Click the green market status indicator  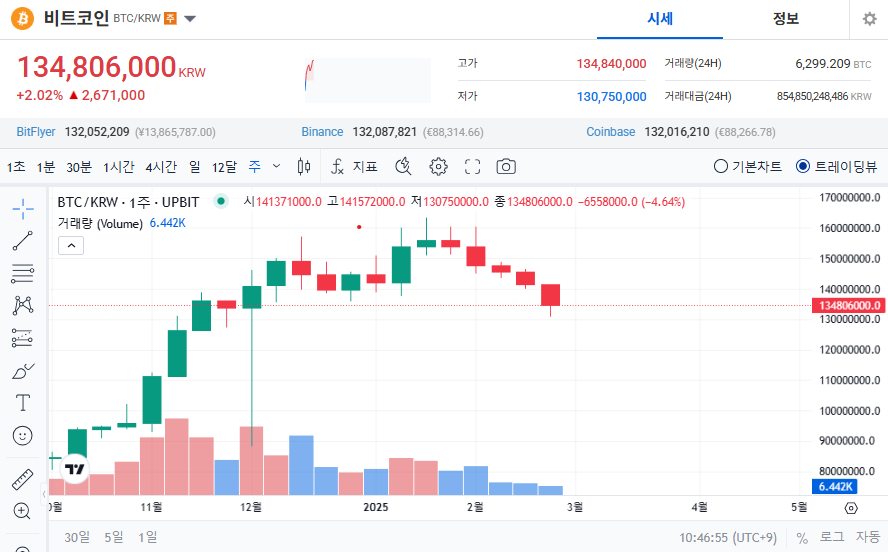[x=221, y=201]
